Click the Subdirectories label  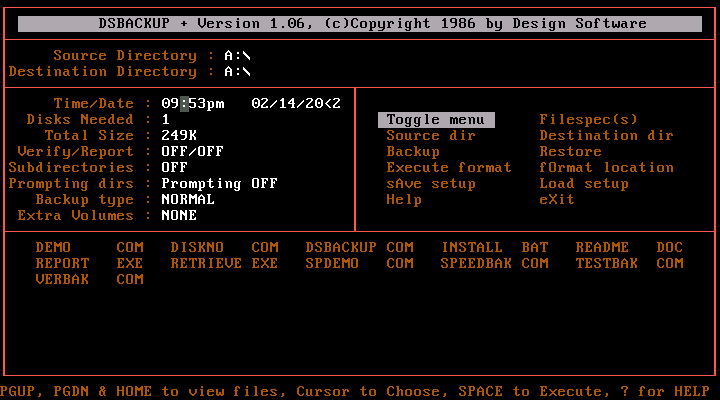pos(71,168)
